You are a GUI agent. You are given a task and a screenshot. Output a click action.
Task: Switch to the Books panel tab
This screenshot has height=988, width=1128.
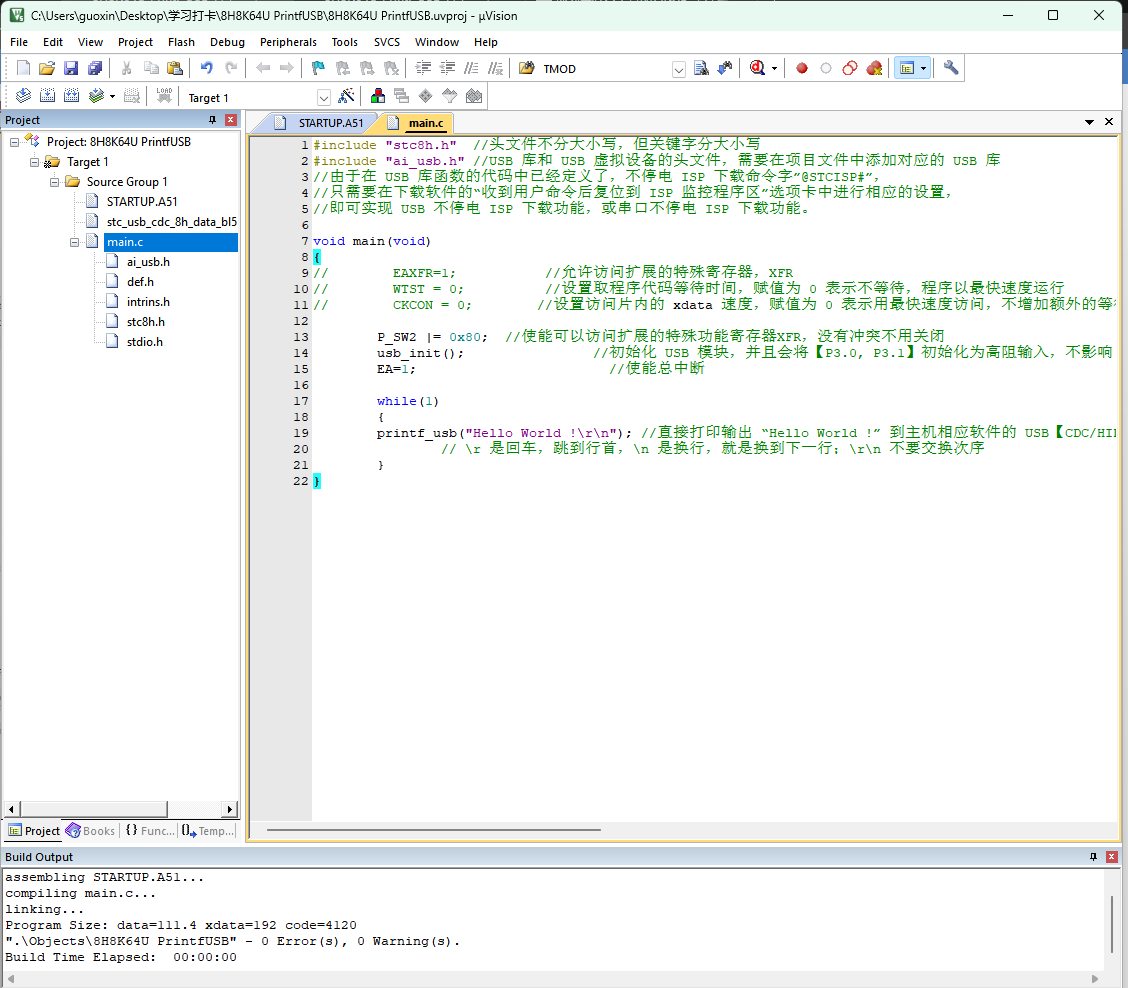[x=90, y=831]
